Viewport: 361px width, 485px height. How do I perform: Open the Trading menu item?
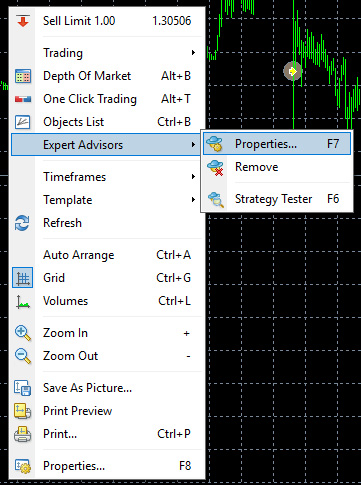tap(108, 53)
